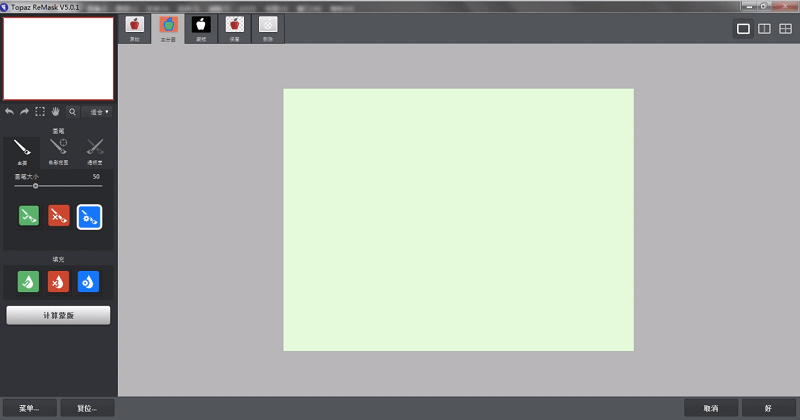Image resolution: width=800 pixels, height=420 pixels.
Task: Click the undo arrow icon
Action: 9,112
